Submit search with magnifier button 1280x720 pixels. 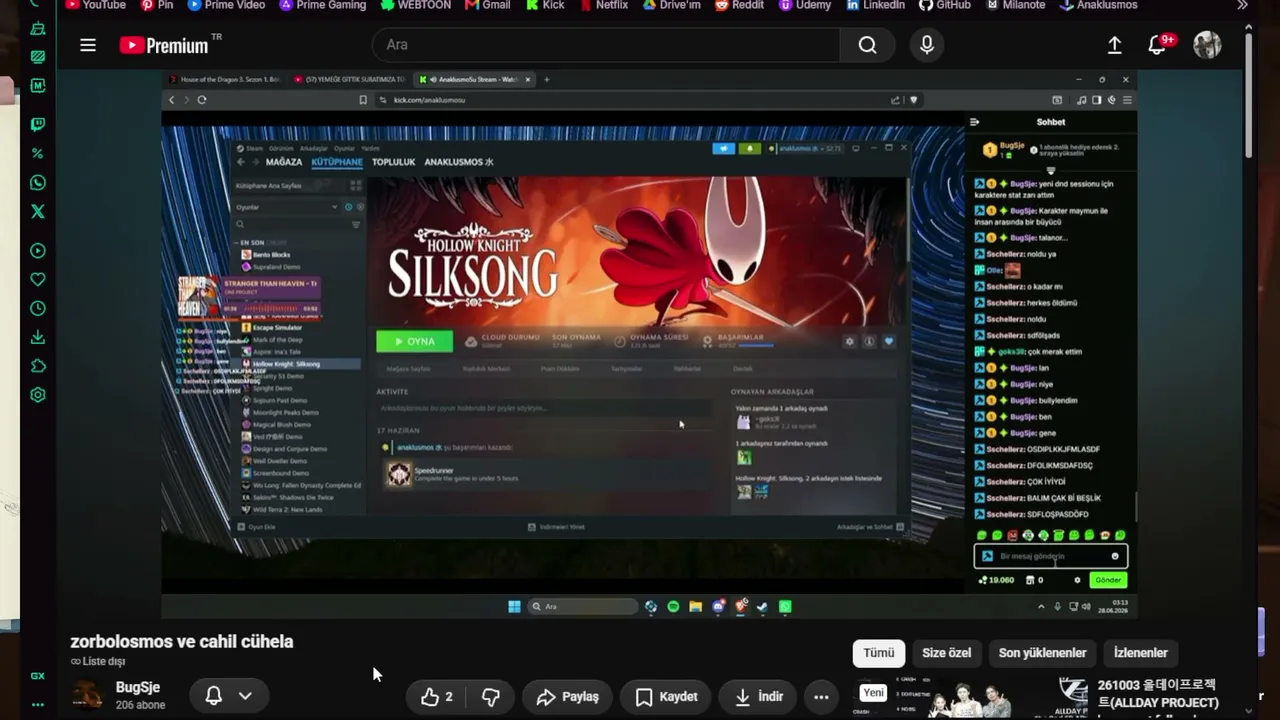click(x=867, y=45)
